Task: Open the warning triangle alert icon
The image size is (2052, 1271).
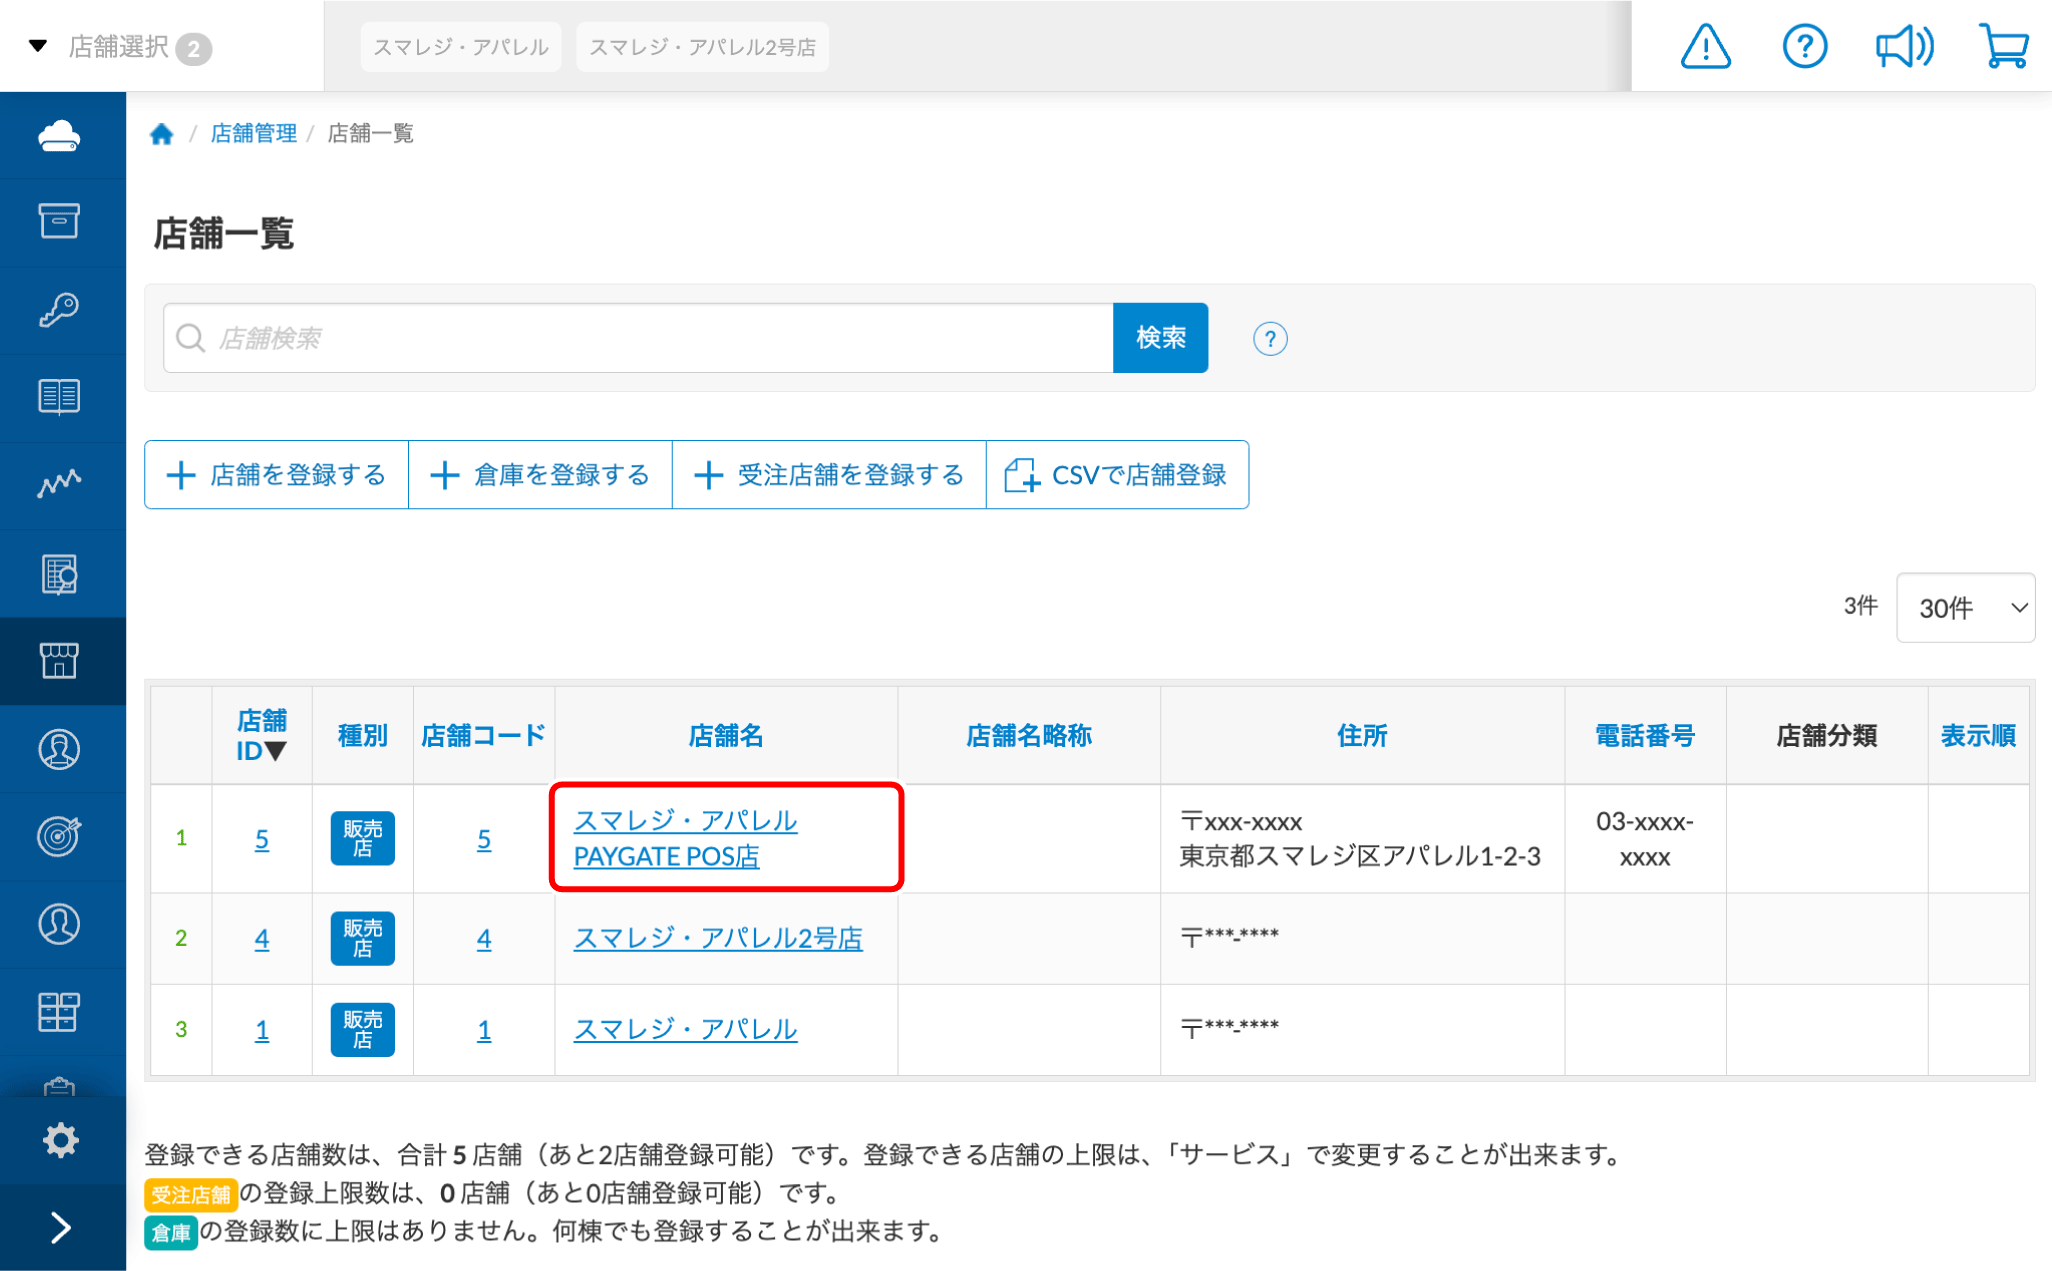Action: [1705, 46]
